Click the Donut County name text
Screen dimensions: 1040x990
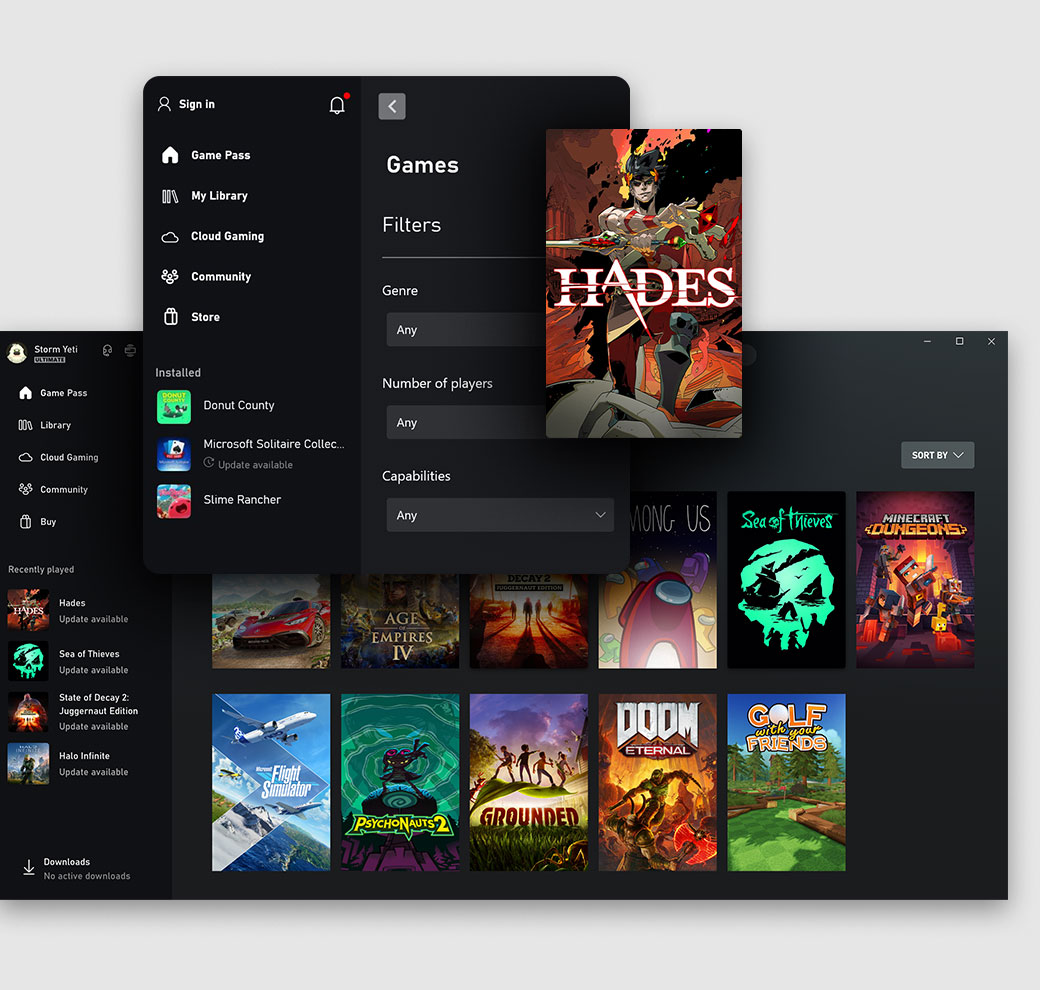(239, 405)
